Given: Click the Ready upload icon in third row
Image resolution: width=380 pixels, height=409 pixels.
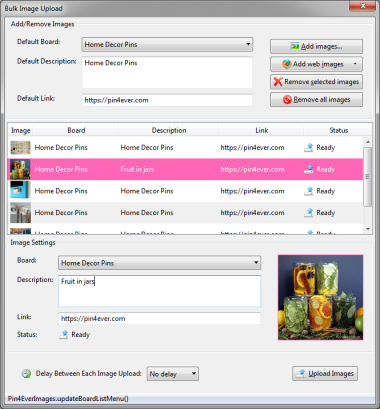Looking at the screenshot, I should (x=309, y=191).
